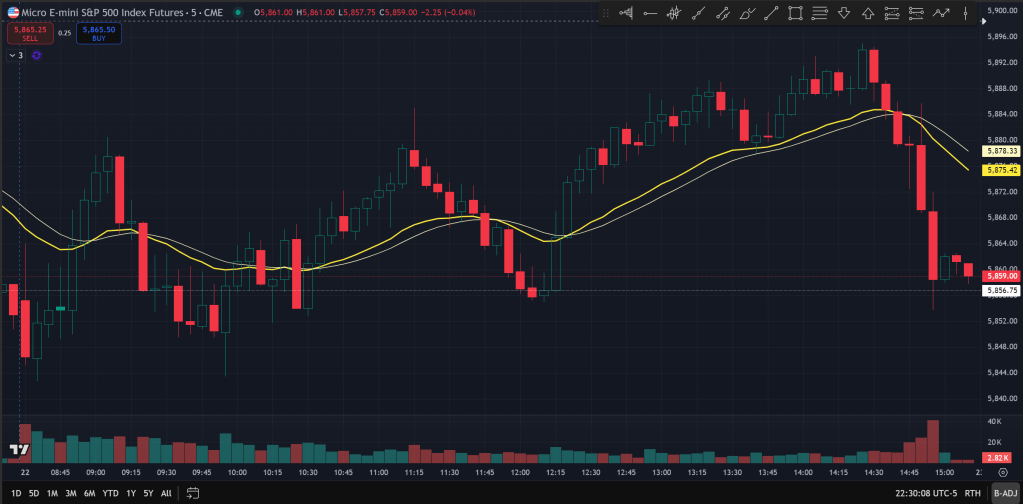This screenshot has height=504, width=1023.
Task: Click the arrow down marker tool
Action: [843, 13]
